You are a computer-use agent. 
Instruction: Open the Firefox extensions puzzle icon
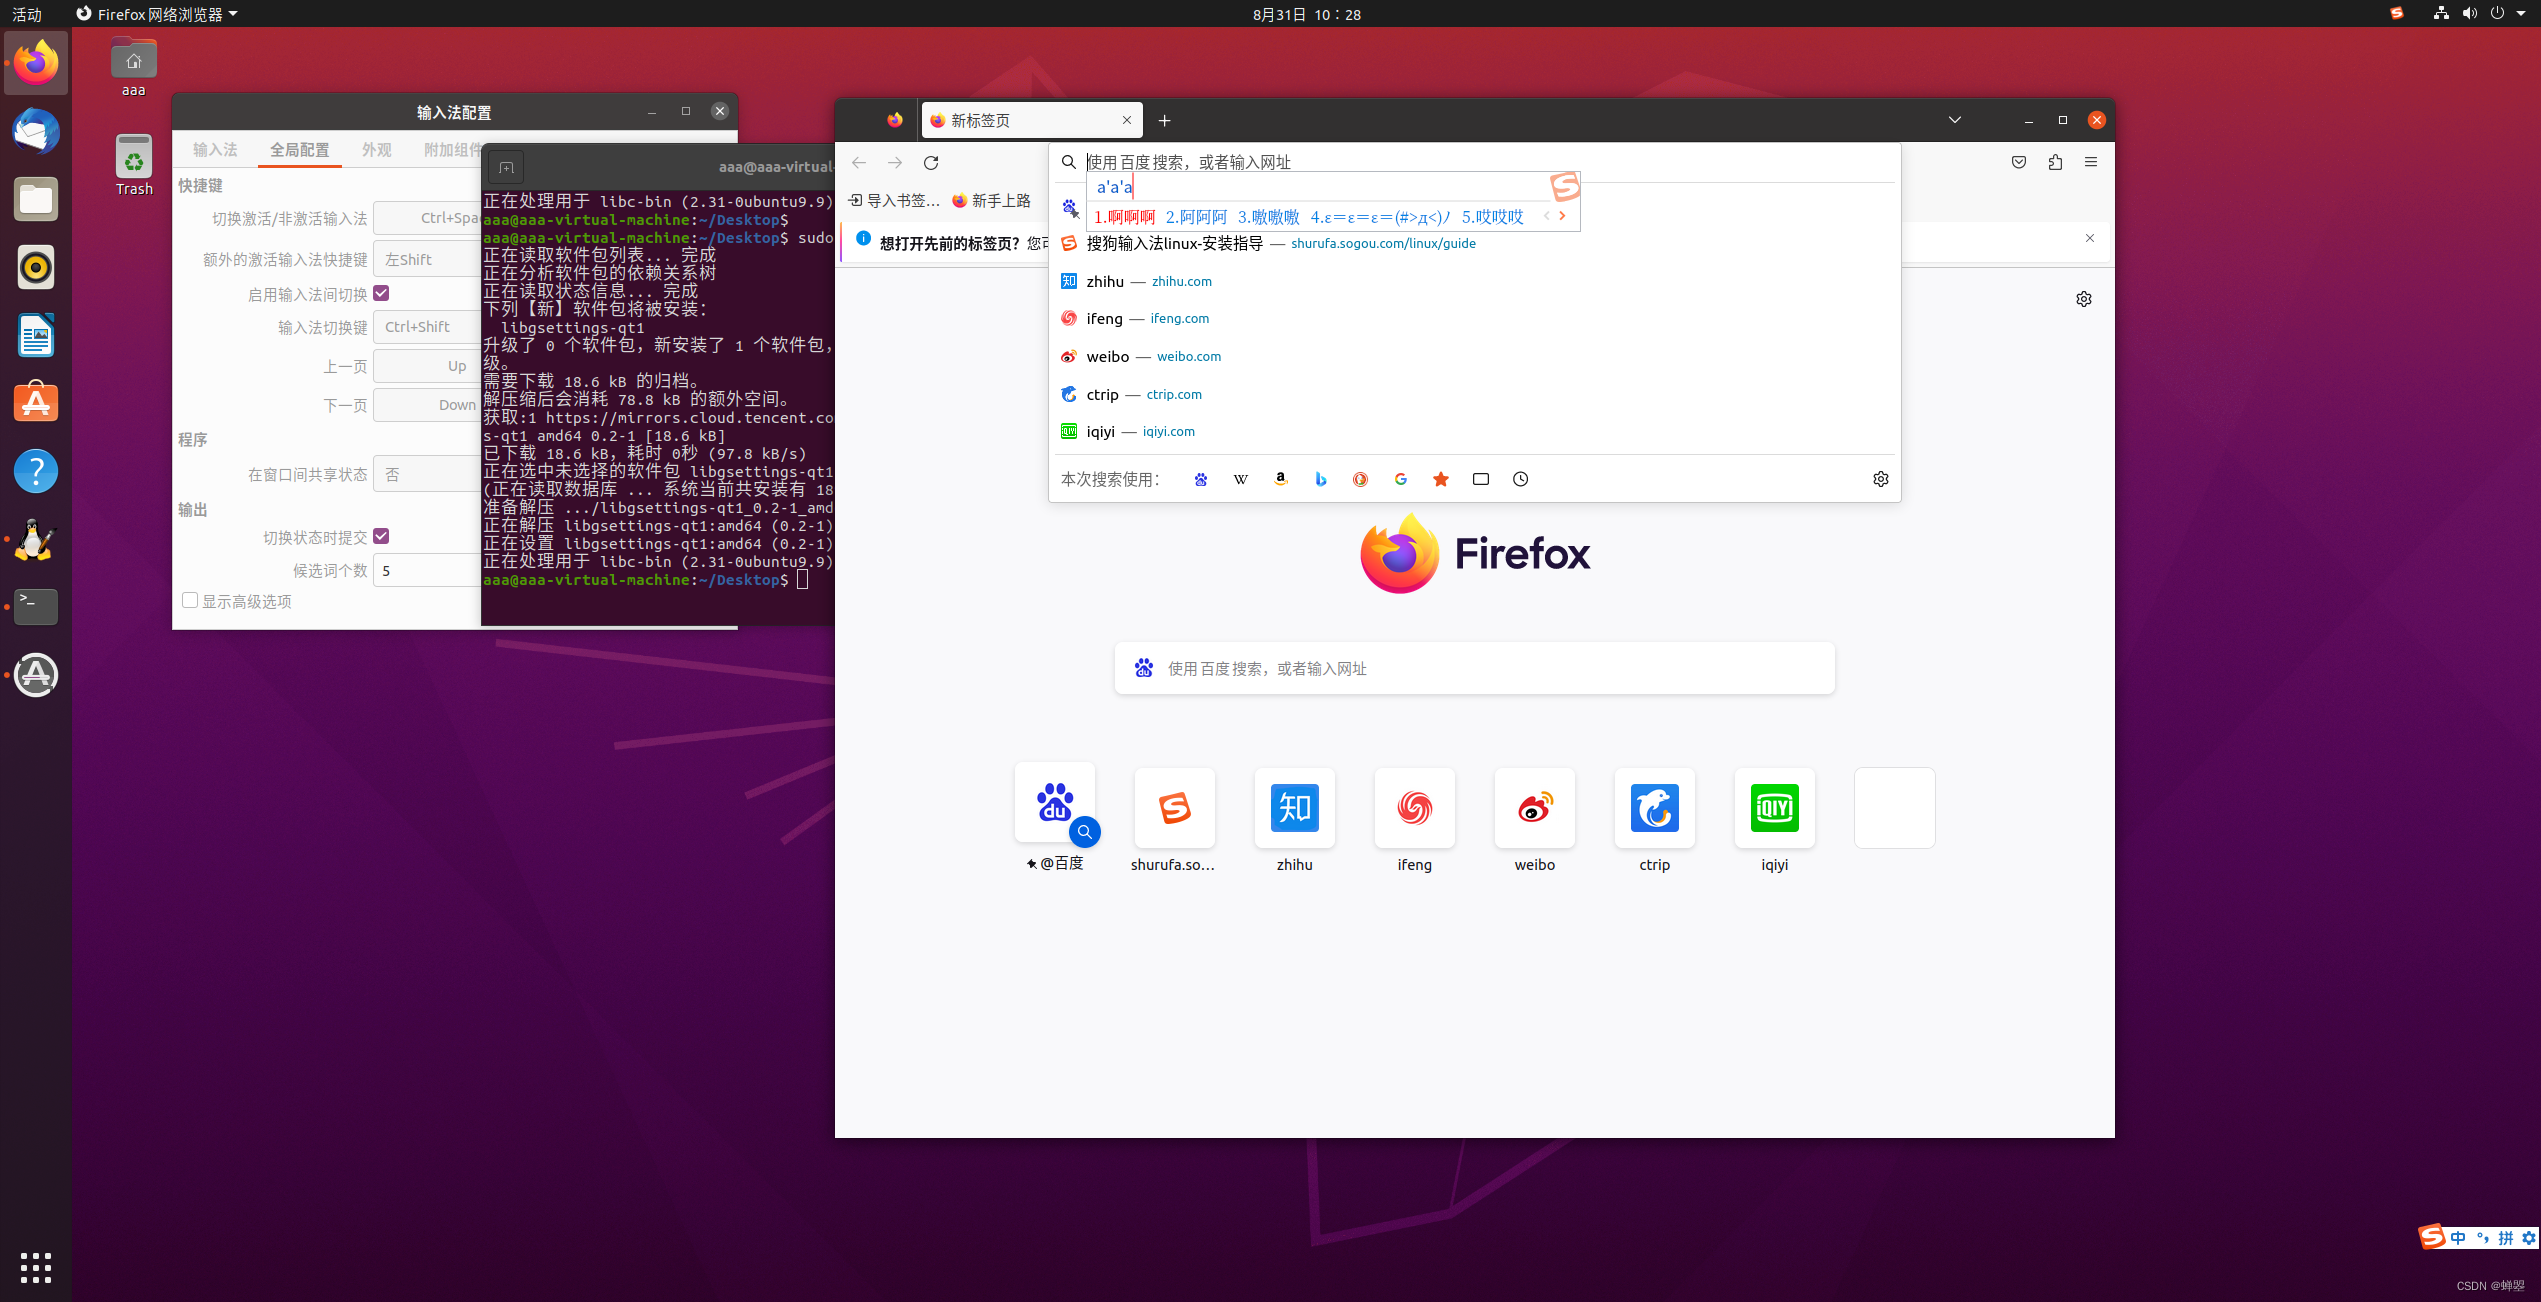tap(2055, 163)
